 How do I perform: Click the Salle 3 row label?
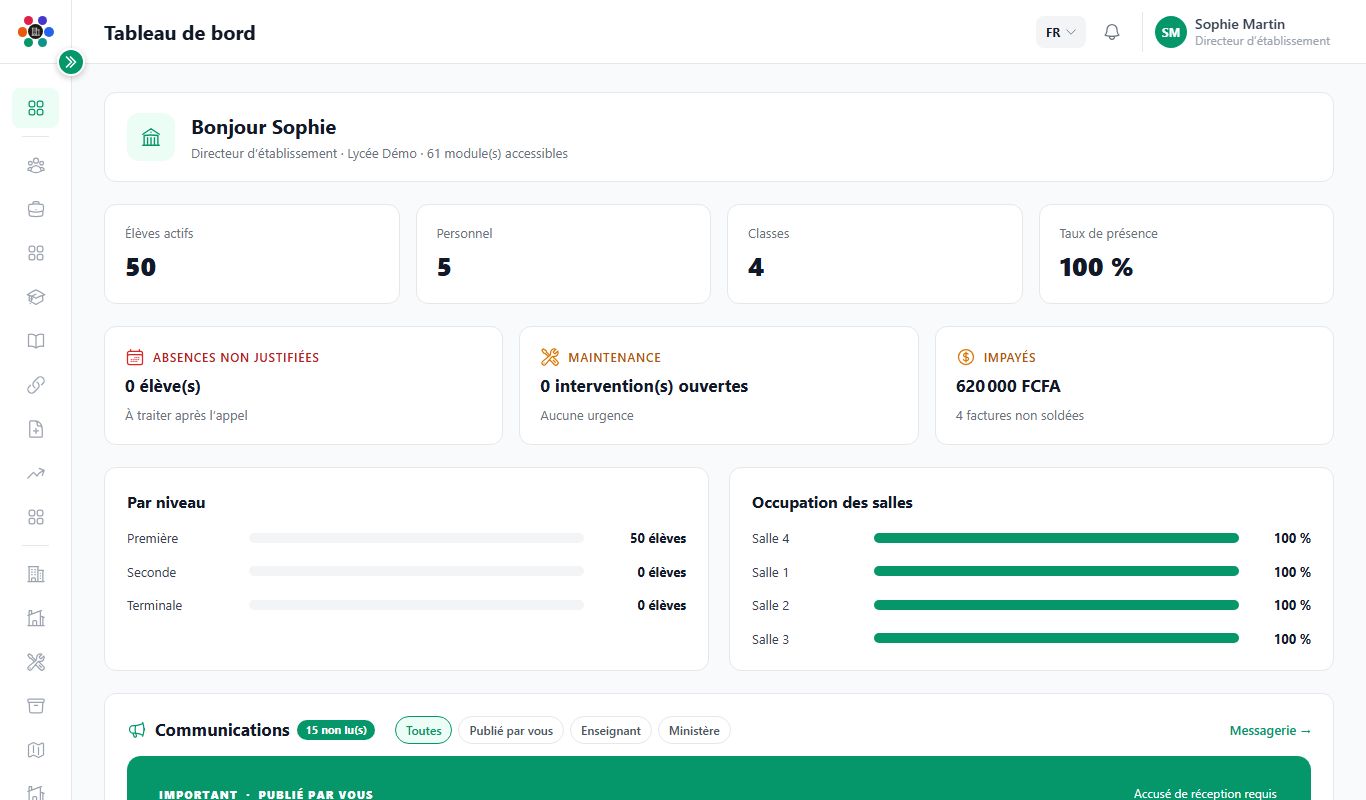pos(771,639)
